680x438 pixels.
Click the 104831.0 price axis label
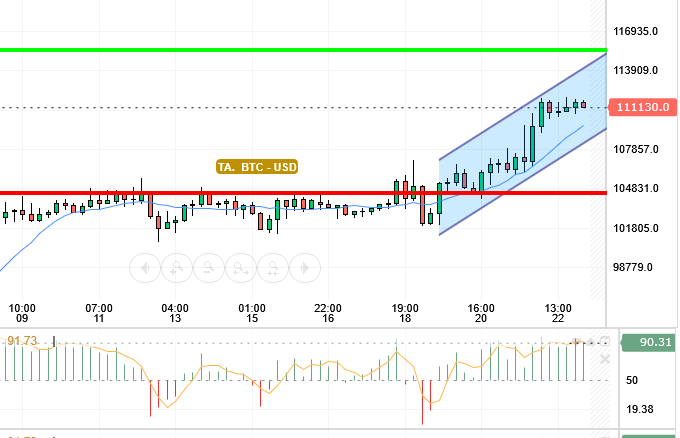pos(635,188)
